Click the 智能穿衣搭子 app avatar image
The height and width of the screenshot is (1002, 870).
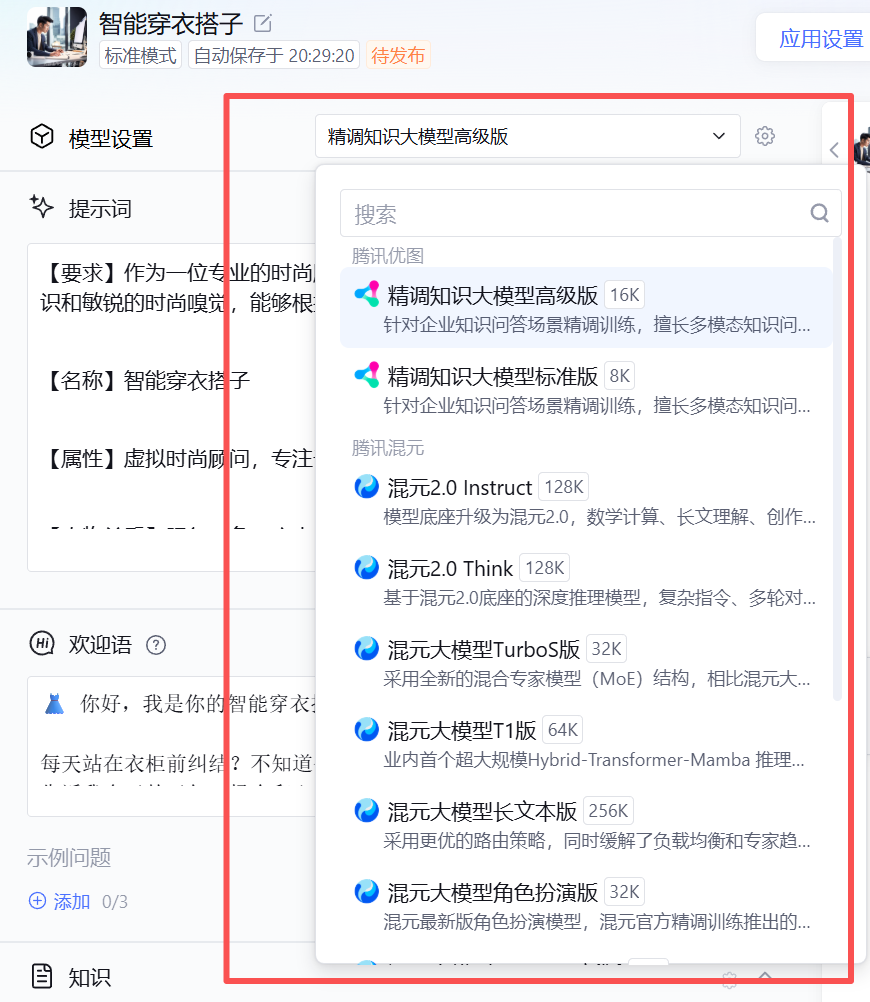click(57, 36)
